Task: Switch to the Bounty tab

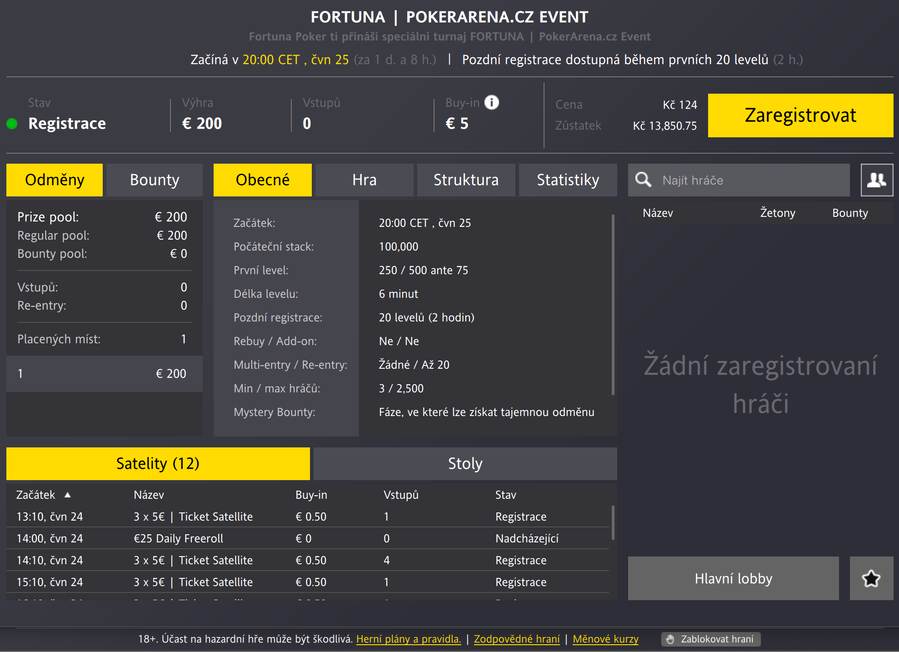Action: point(154,180)
